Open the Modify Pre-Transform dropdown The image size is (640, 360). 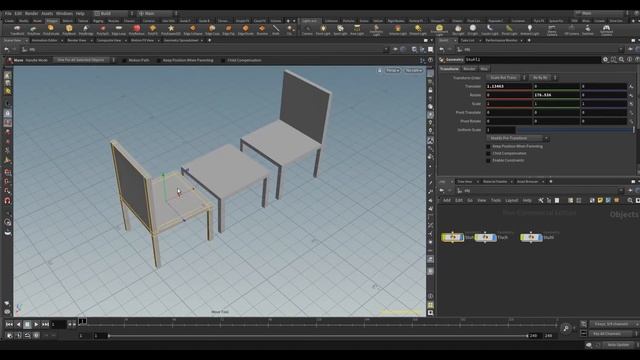click(517, 138)
